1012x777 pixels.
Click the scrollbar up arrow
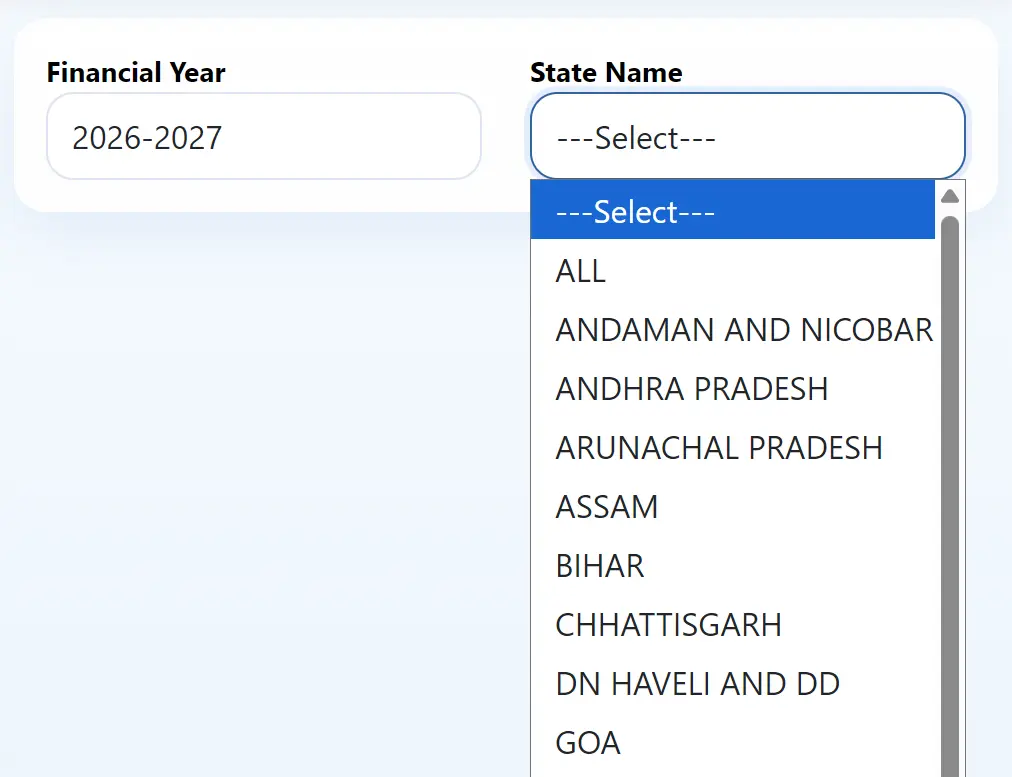(x=950, y=196)
